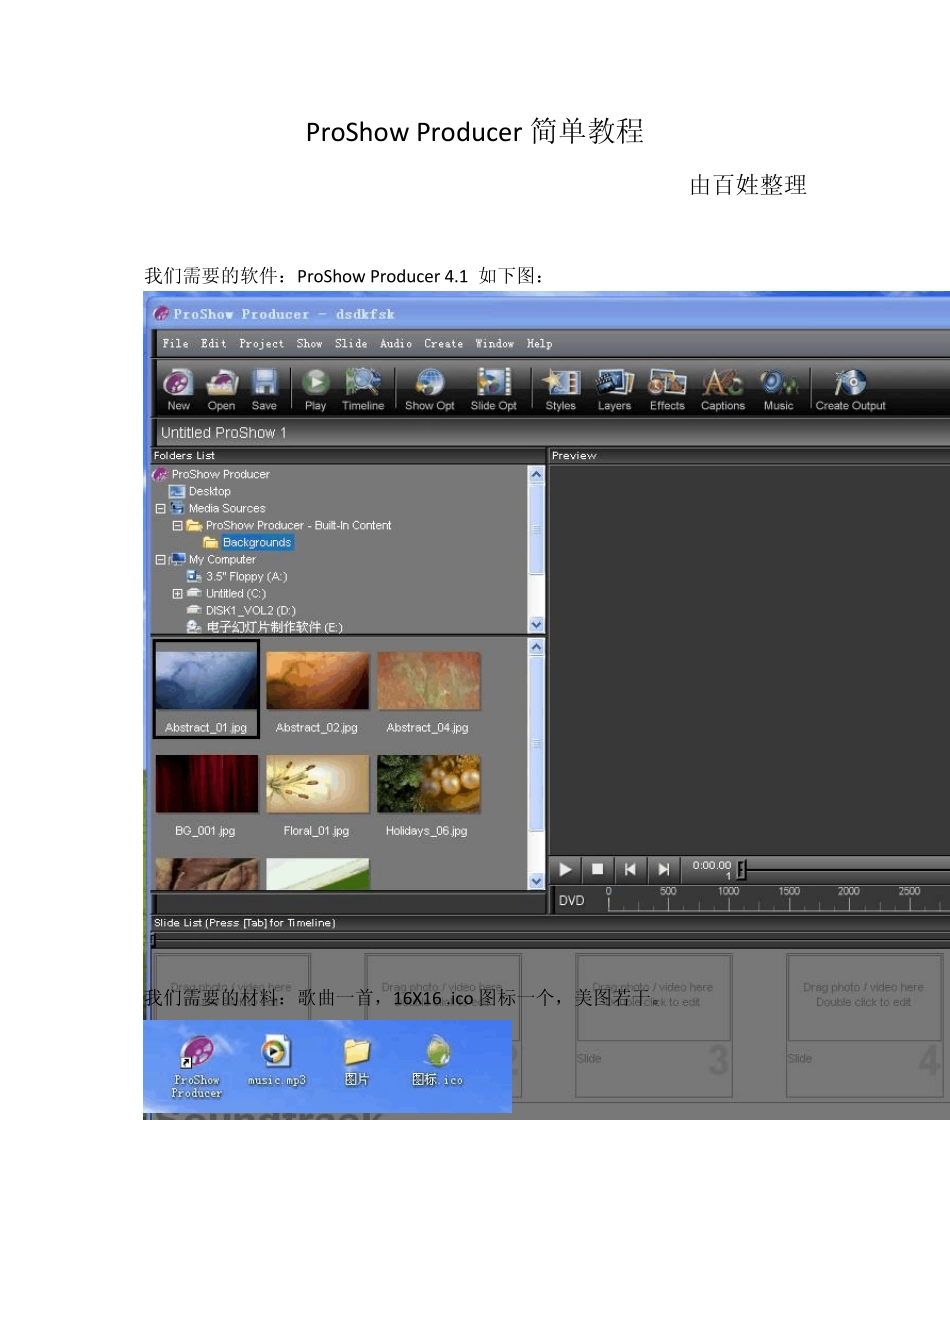The height and width of the screenshot is (1344, 950).
Task: Select Desktop in the folders list
Action: (200, 491)
